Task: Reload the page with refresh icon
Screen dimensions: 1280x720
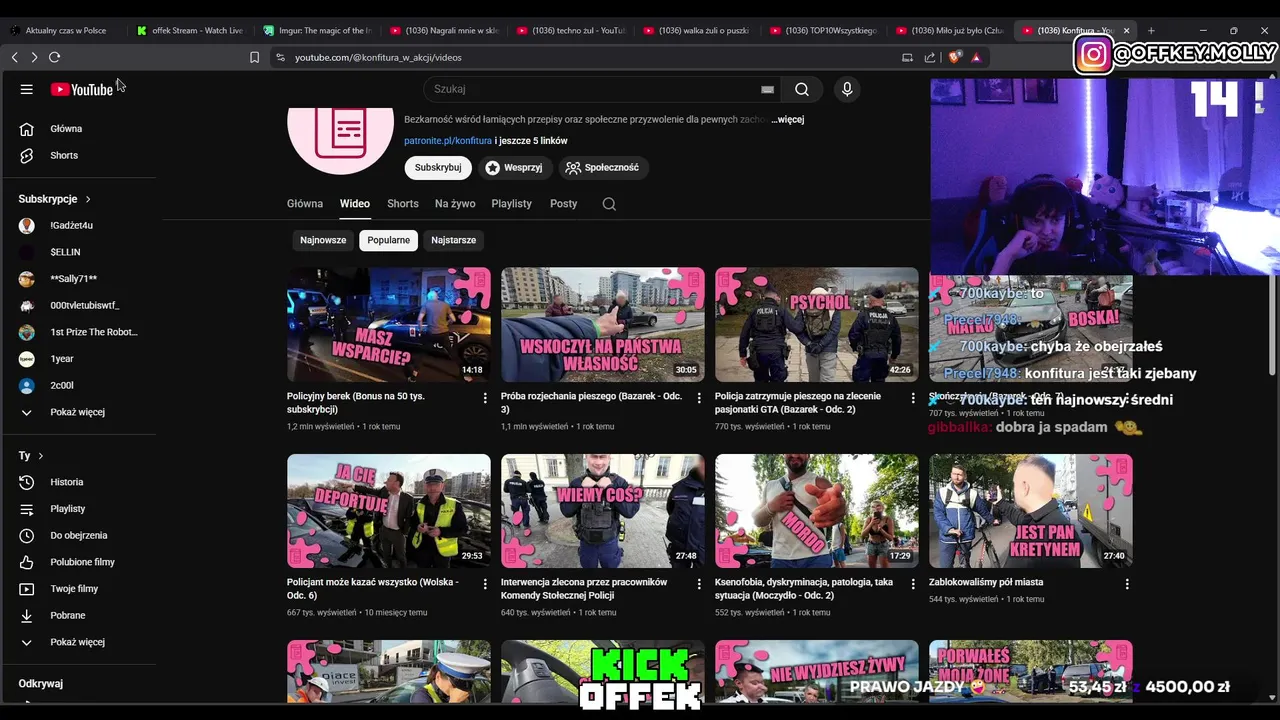Action: click(54, 57)
